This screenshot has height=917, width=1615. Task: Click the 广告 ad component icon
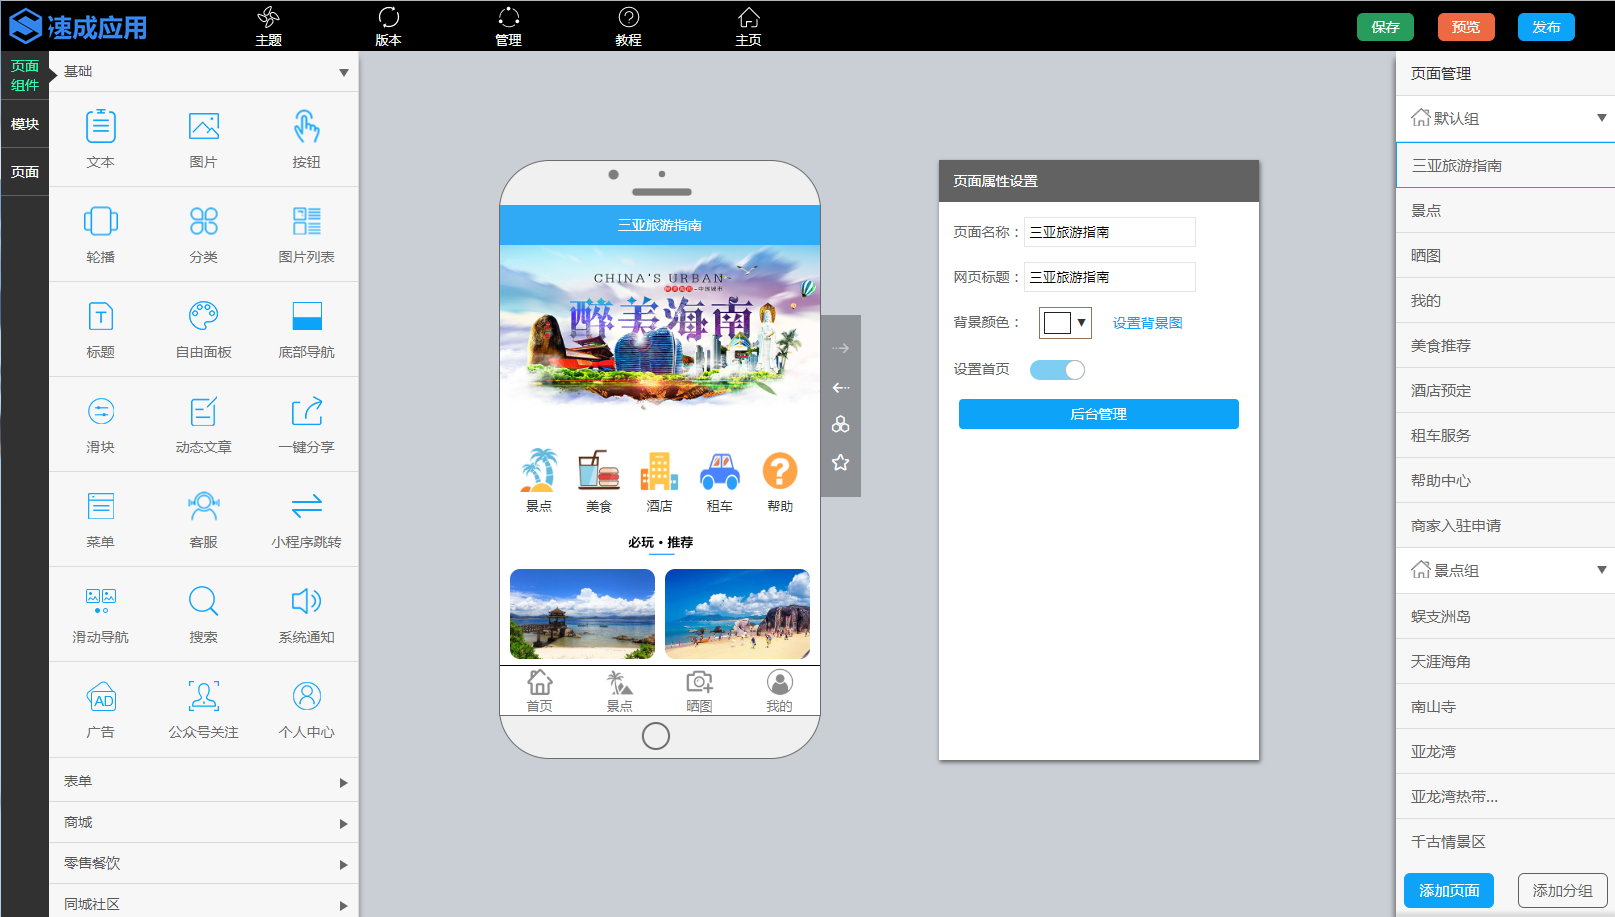pos(101,696)
